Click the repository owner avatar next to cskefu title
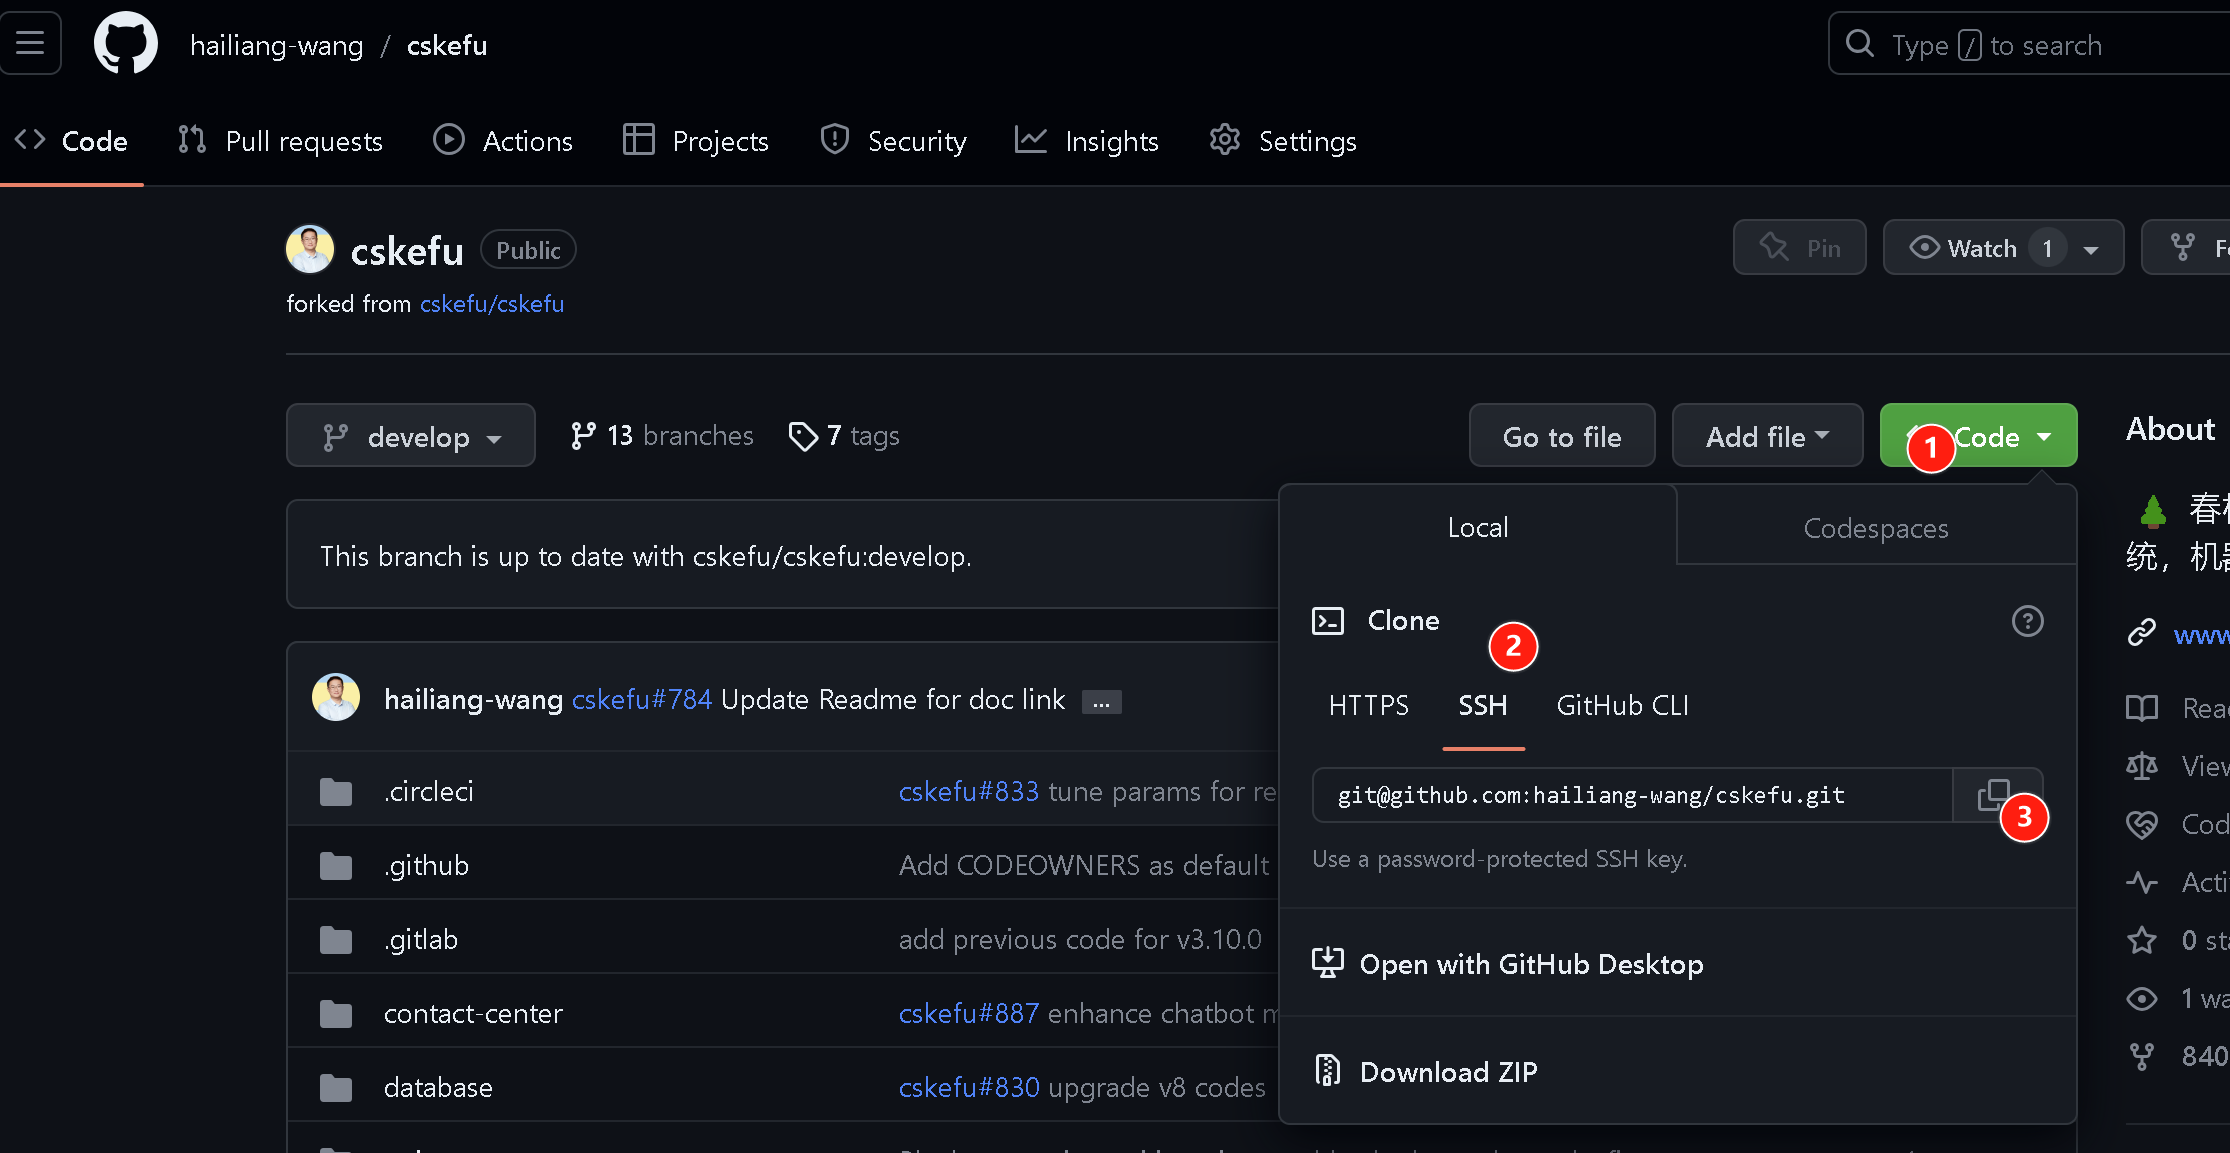Image resolution: width=2230 pixels, height=1153 pixels. 310,249
